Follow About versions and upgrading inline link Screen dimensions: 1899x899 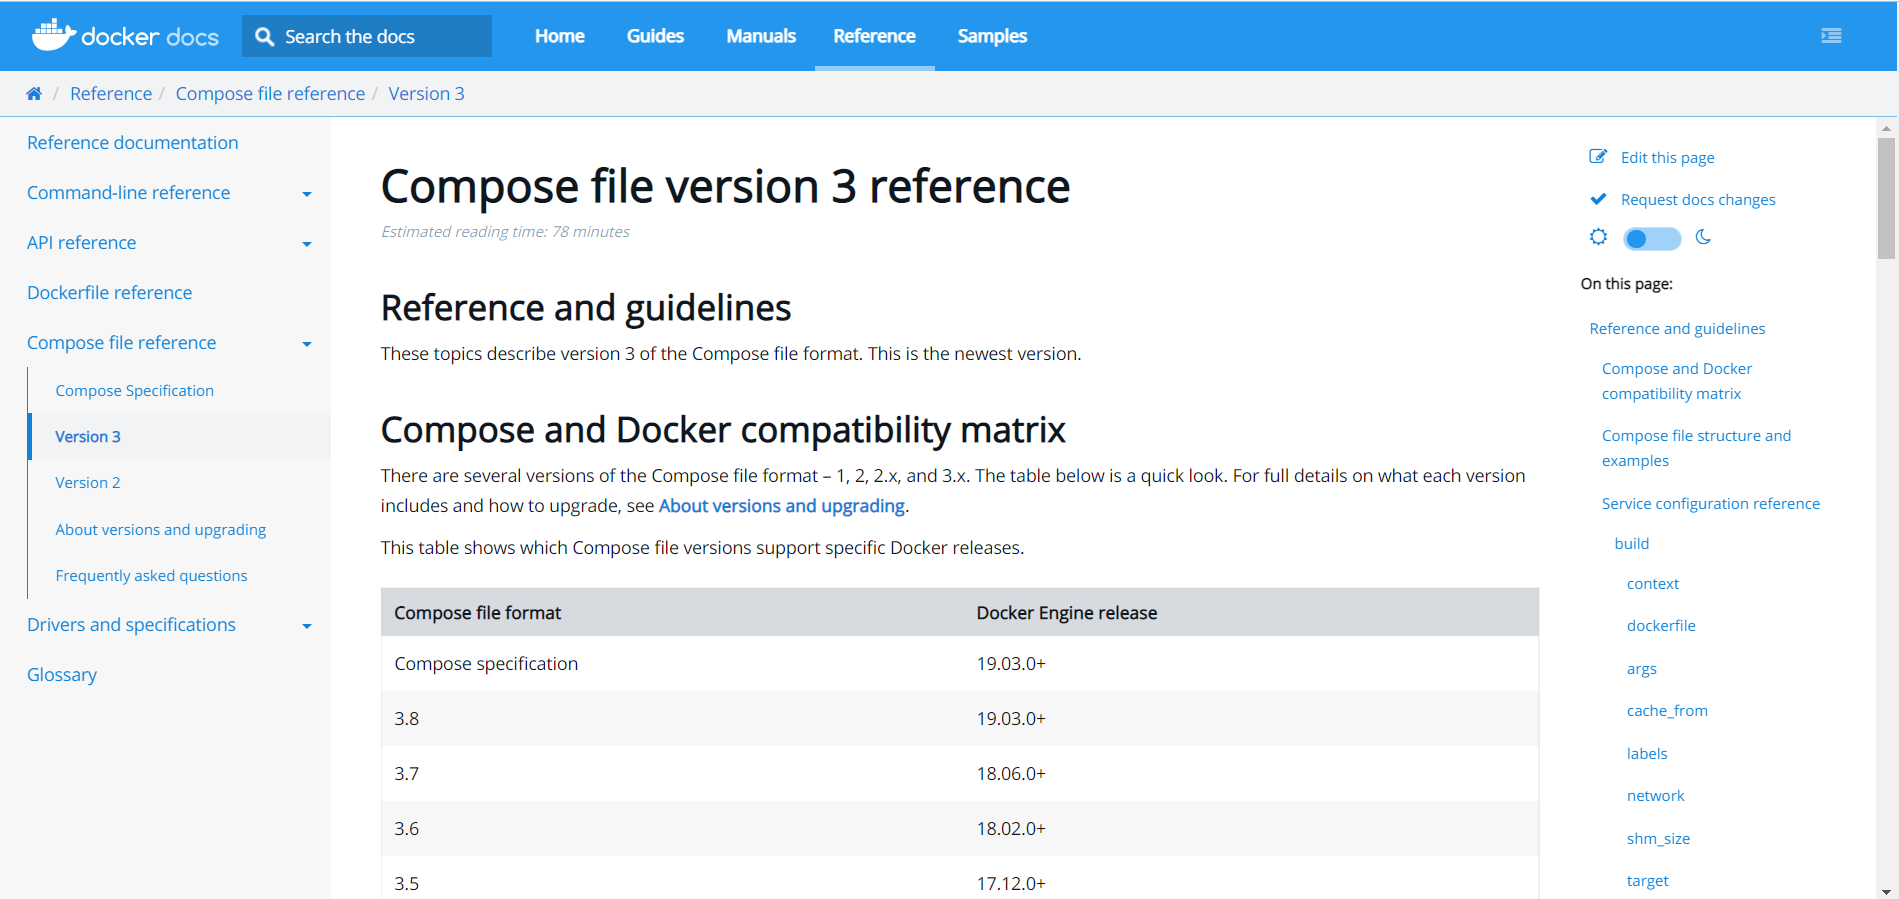pos(781,505)
